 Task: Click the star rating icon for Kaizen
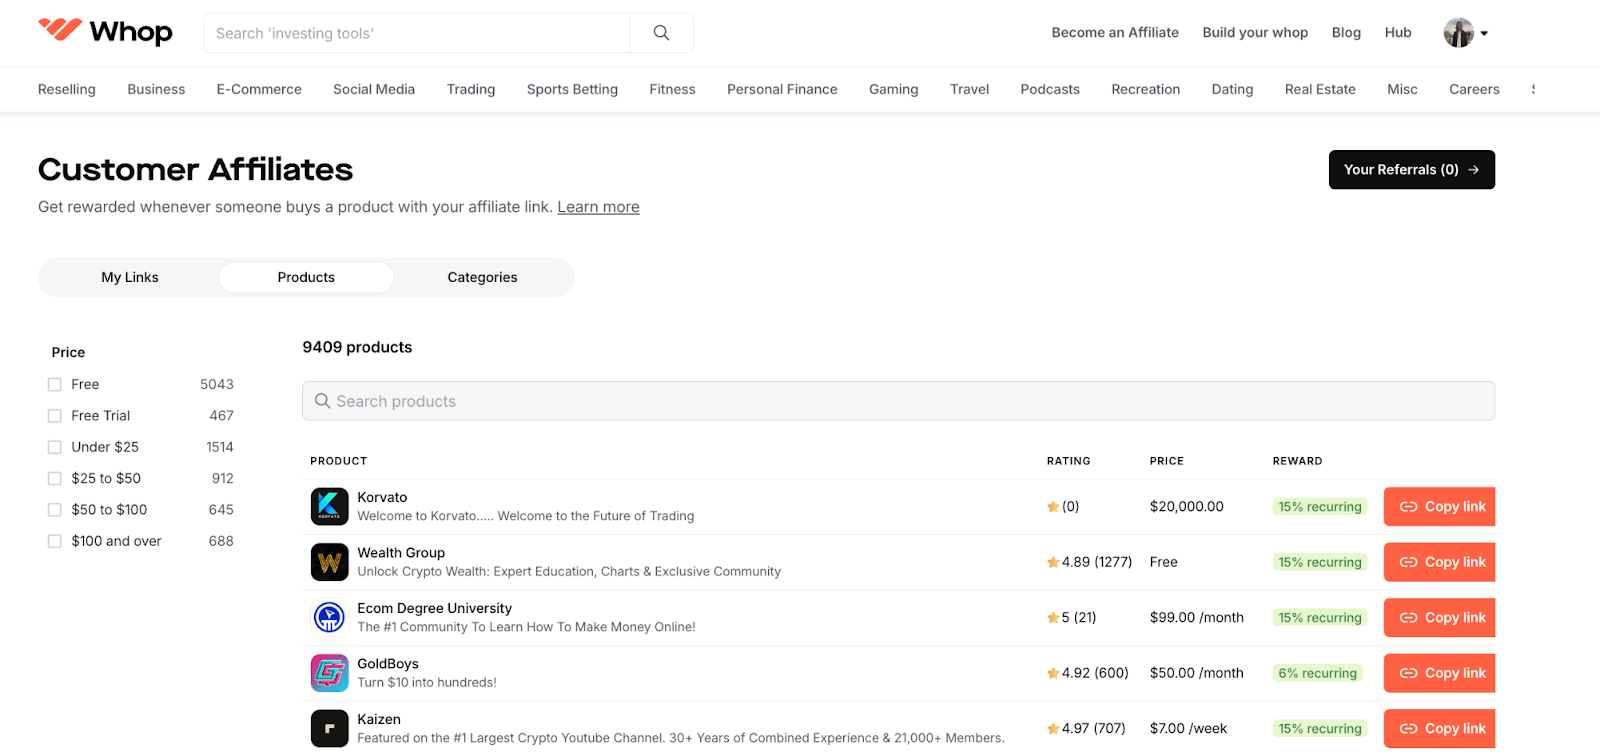pyautogui.click(x=1053, y=729)
